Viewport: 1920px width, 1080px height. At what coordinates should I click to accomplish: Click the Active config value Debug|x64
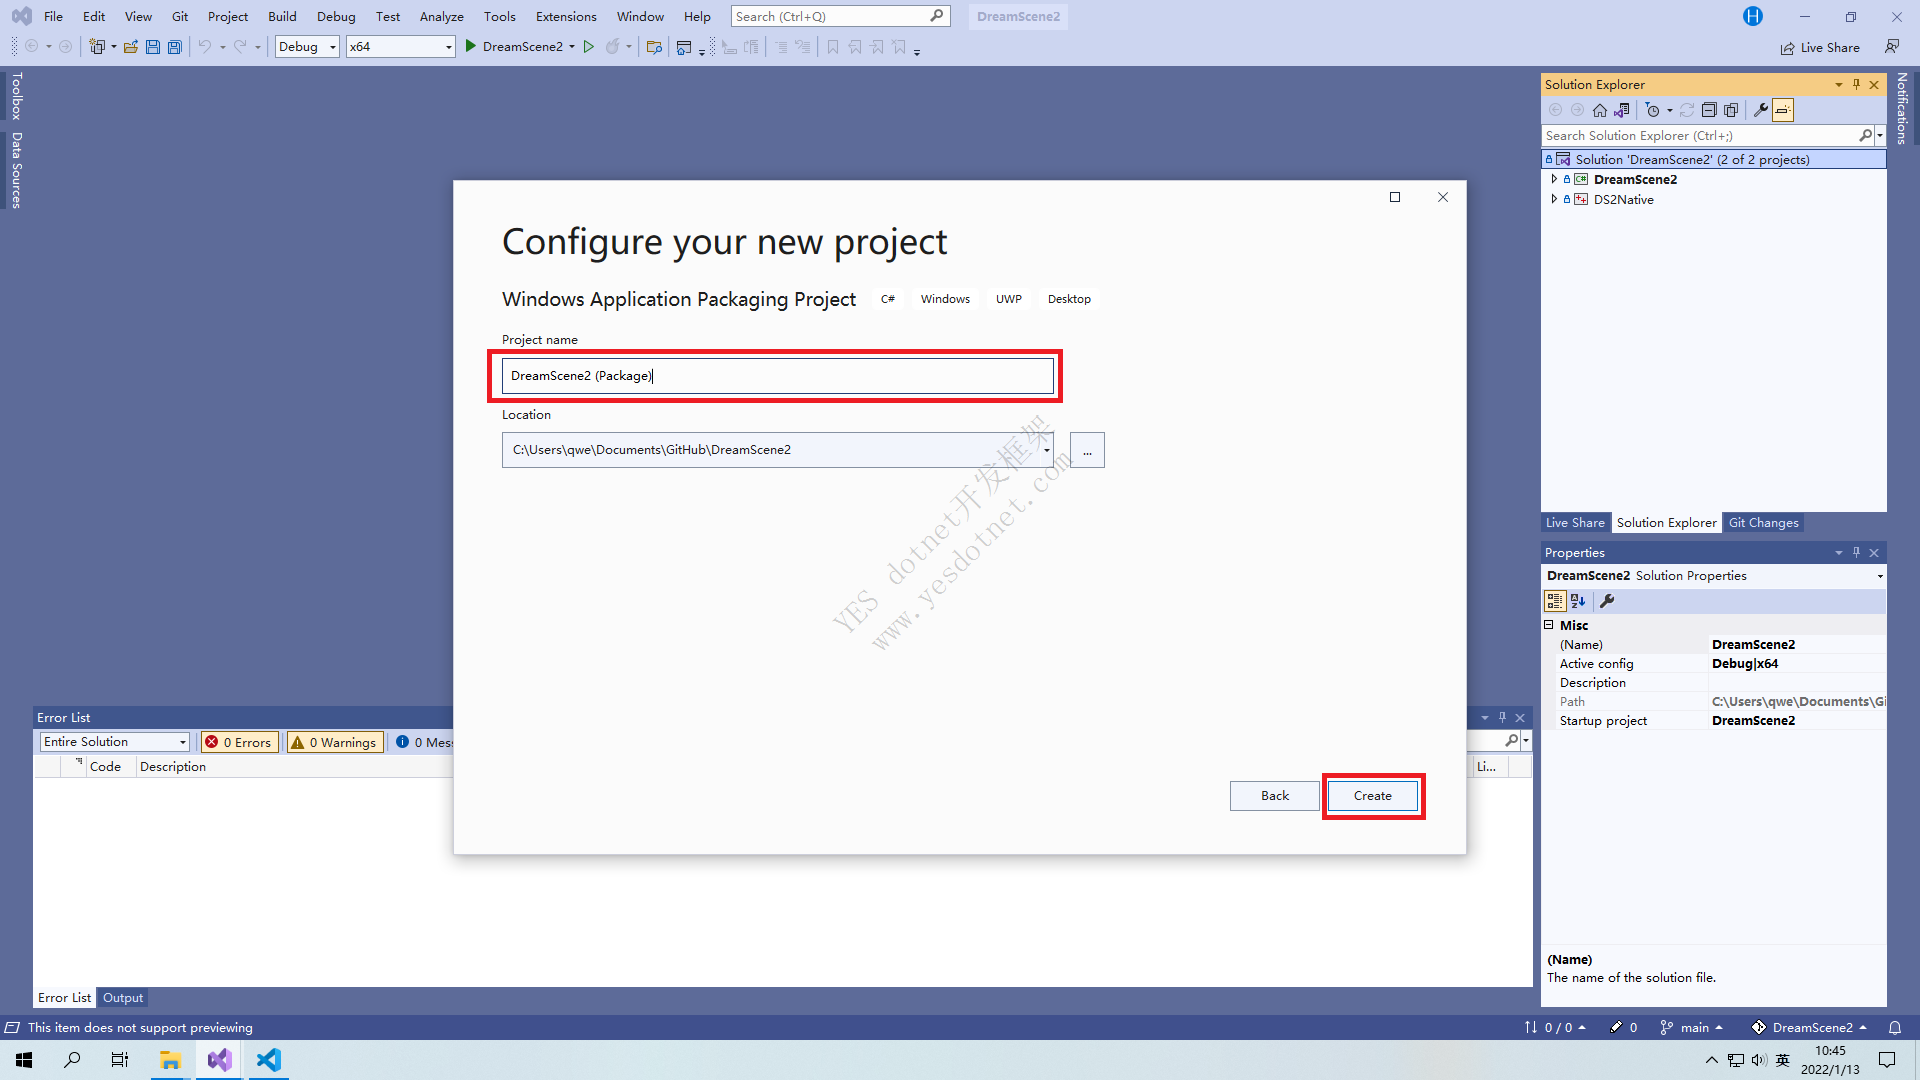pyautogui.click(x=1745, y=664)
